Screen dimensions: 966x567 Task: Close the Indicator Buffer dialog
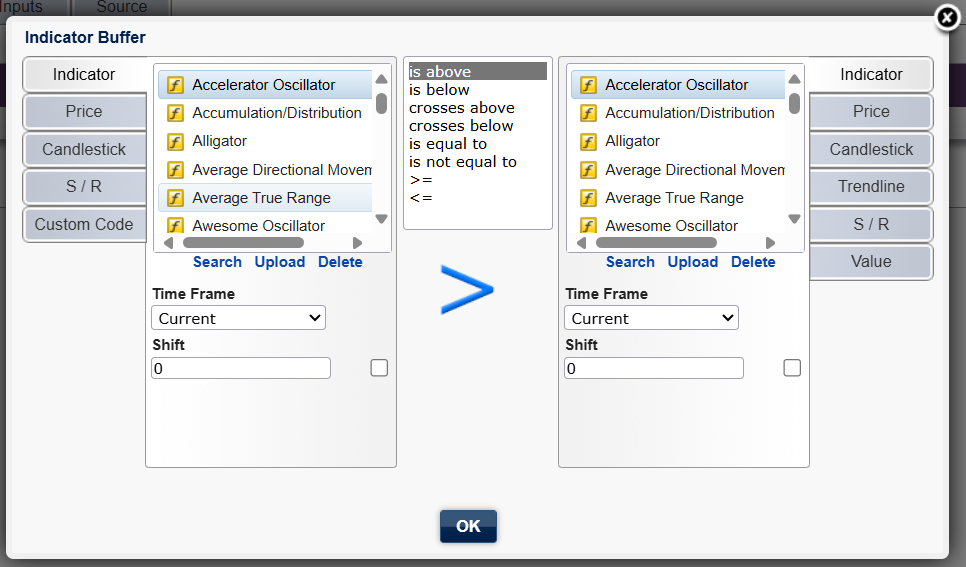[x=946, y=18]
